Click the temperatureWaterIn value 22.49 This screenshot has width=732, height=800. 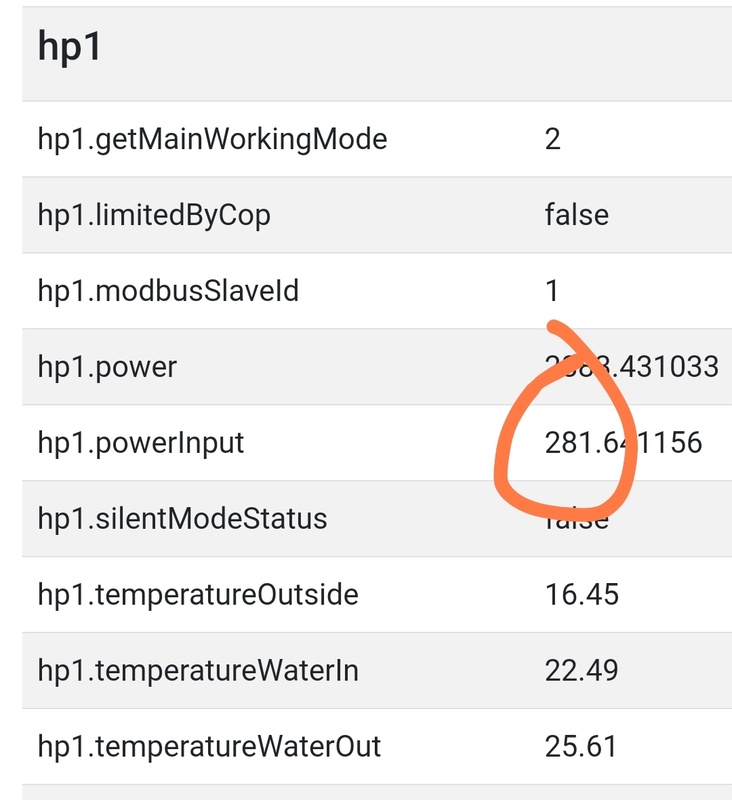(582, 670)
